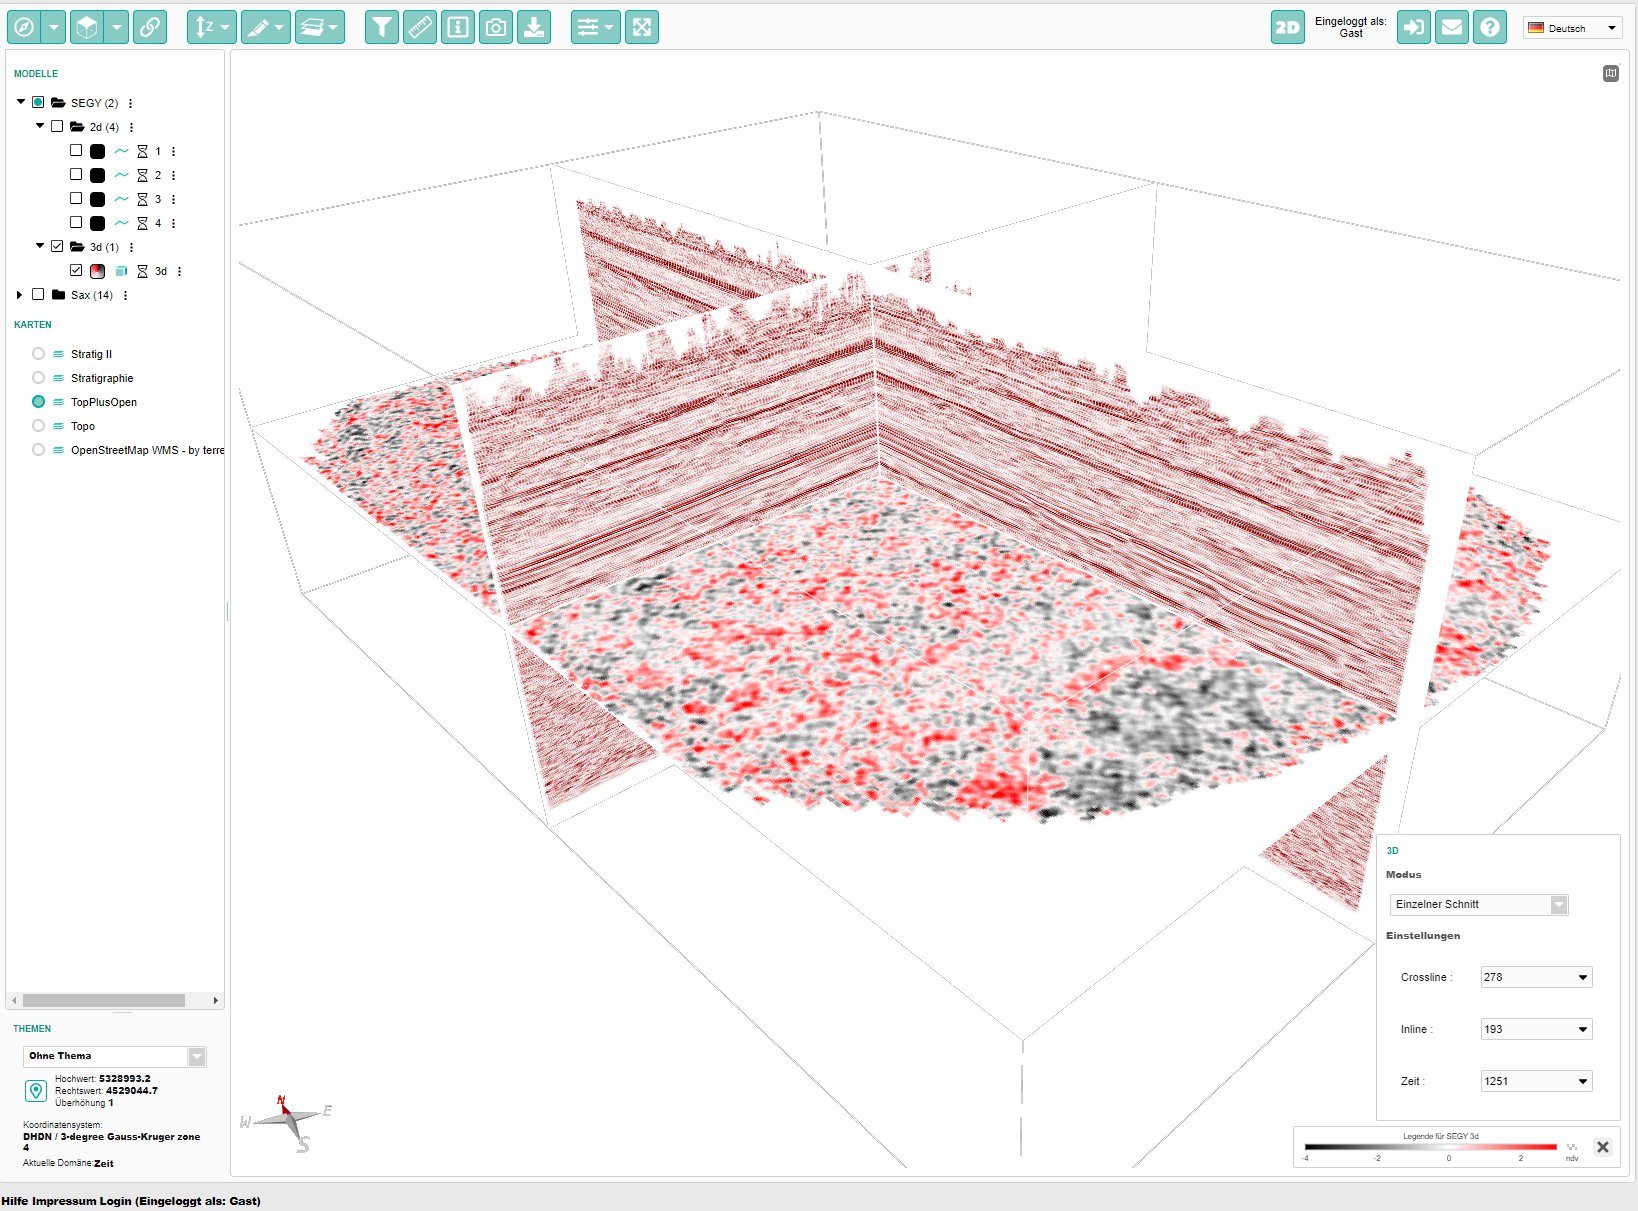Select the Stratigraphie map radio button

pyautogui.click(x=38, y=378)
